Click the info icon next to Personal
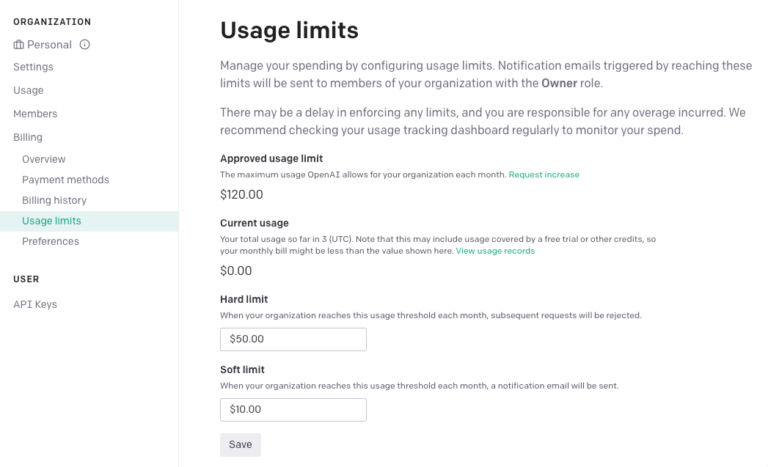The height and width of the screenshot is (467, 768). tap(85, 44)
